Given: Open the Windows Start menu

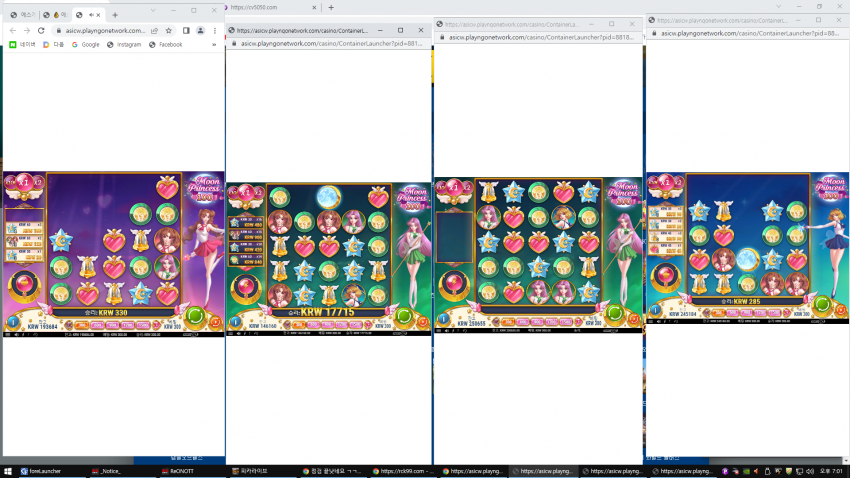Looking at the screenshot, I should (8, 471).
